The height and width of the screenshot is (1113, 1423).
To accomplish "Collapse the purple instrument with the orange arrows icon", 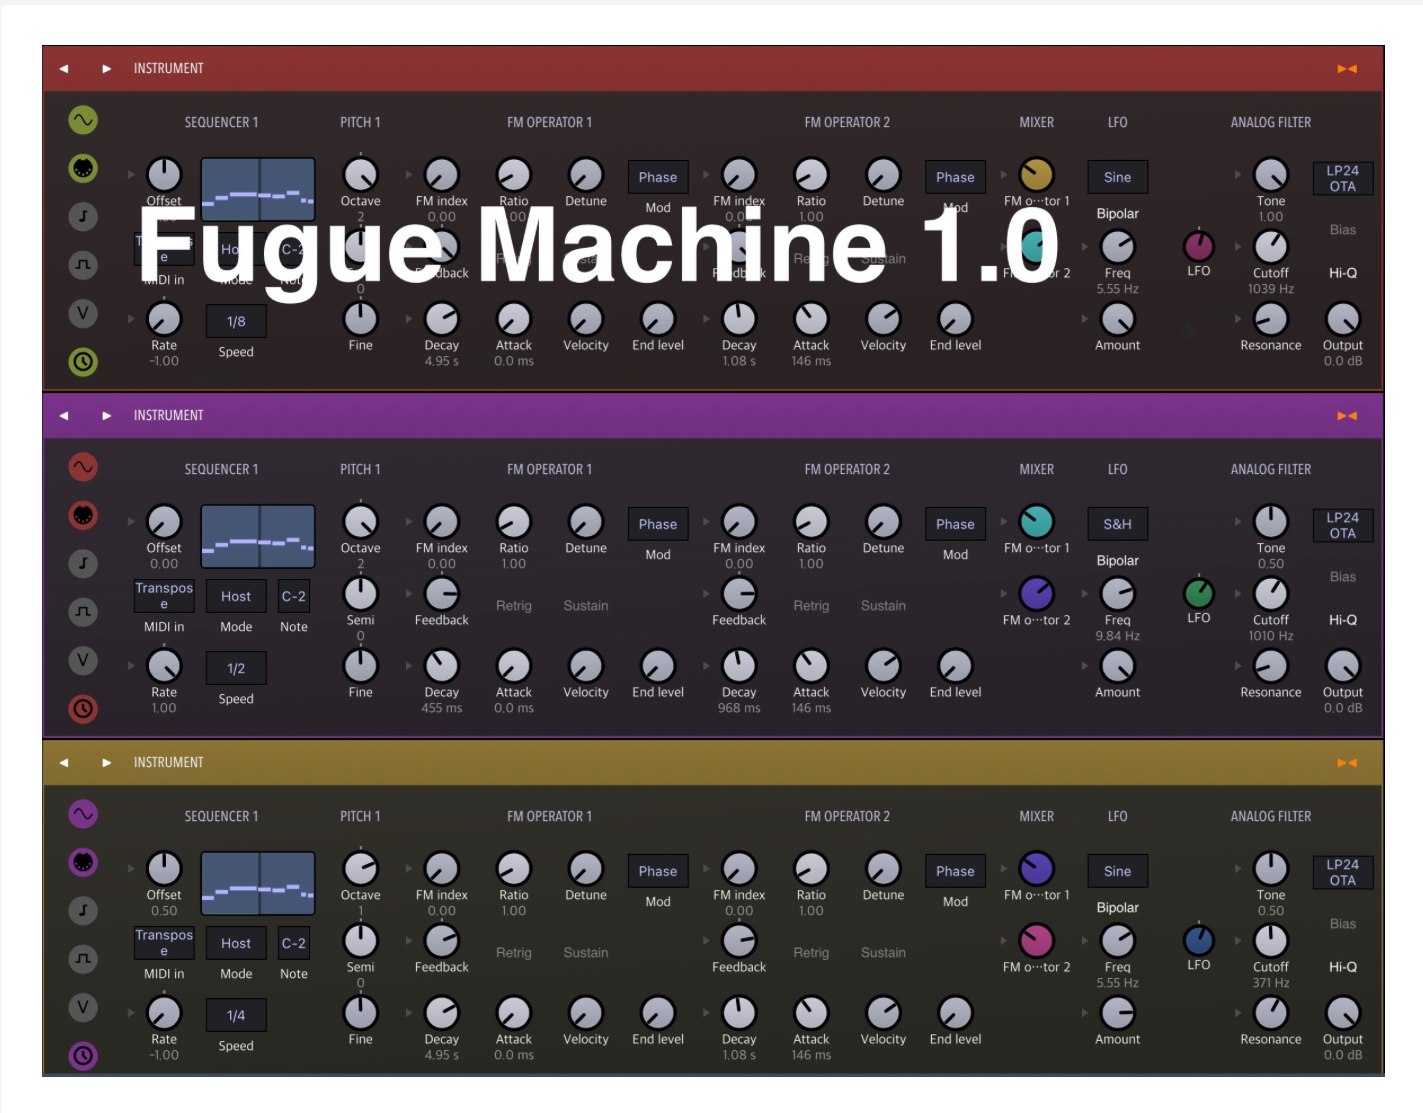I will click(x=1347, y=416).
